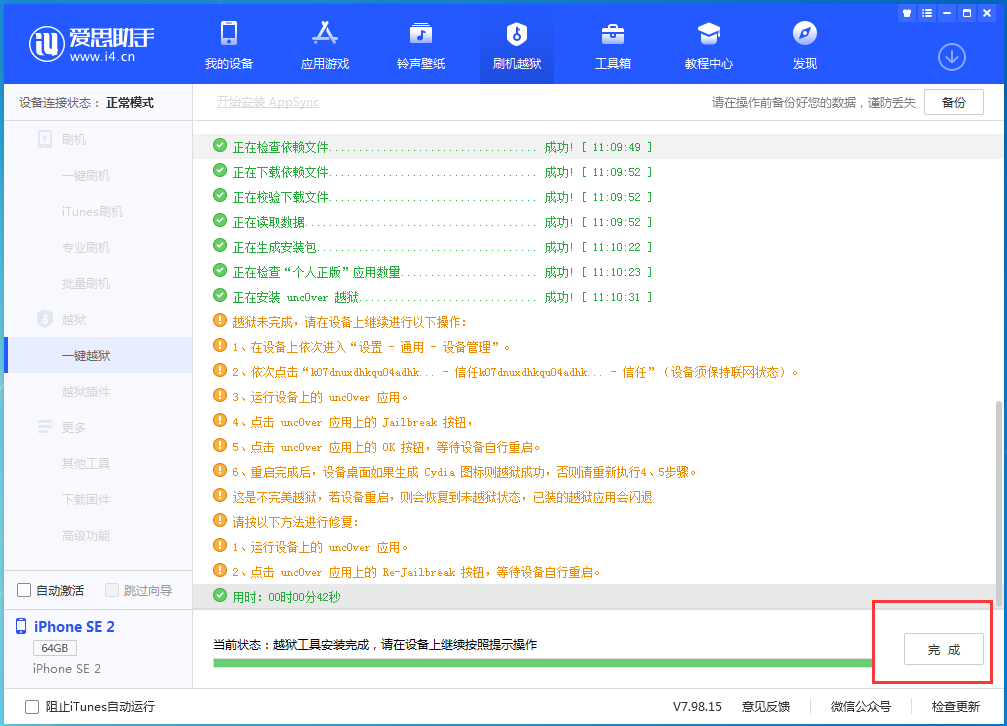This screenshot has height=726, width=1007.
Task: Open 我的设备 device icon
Action: coord(229,34)
